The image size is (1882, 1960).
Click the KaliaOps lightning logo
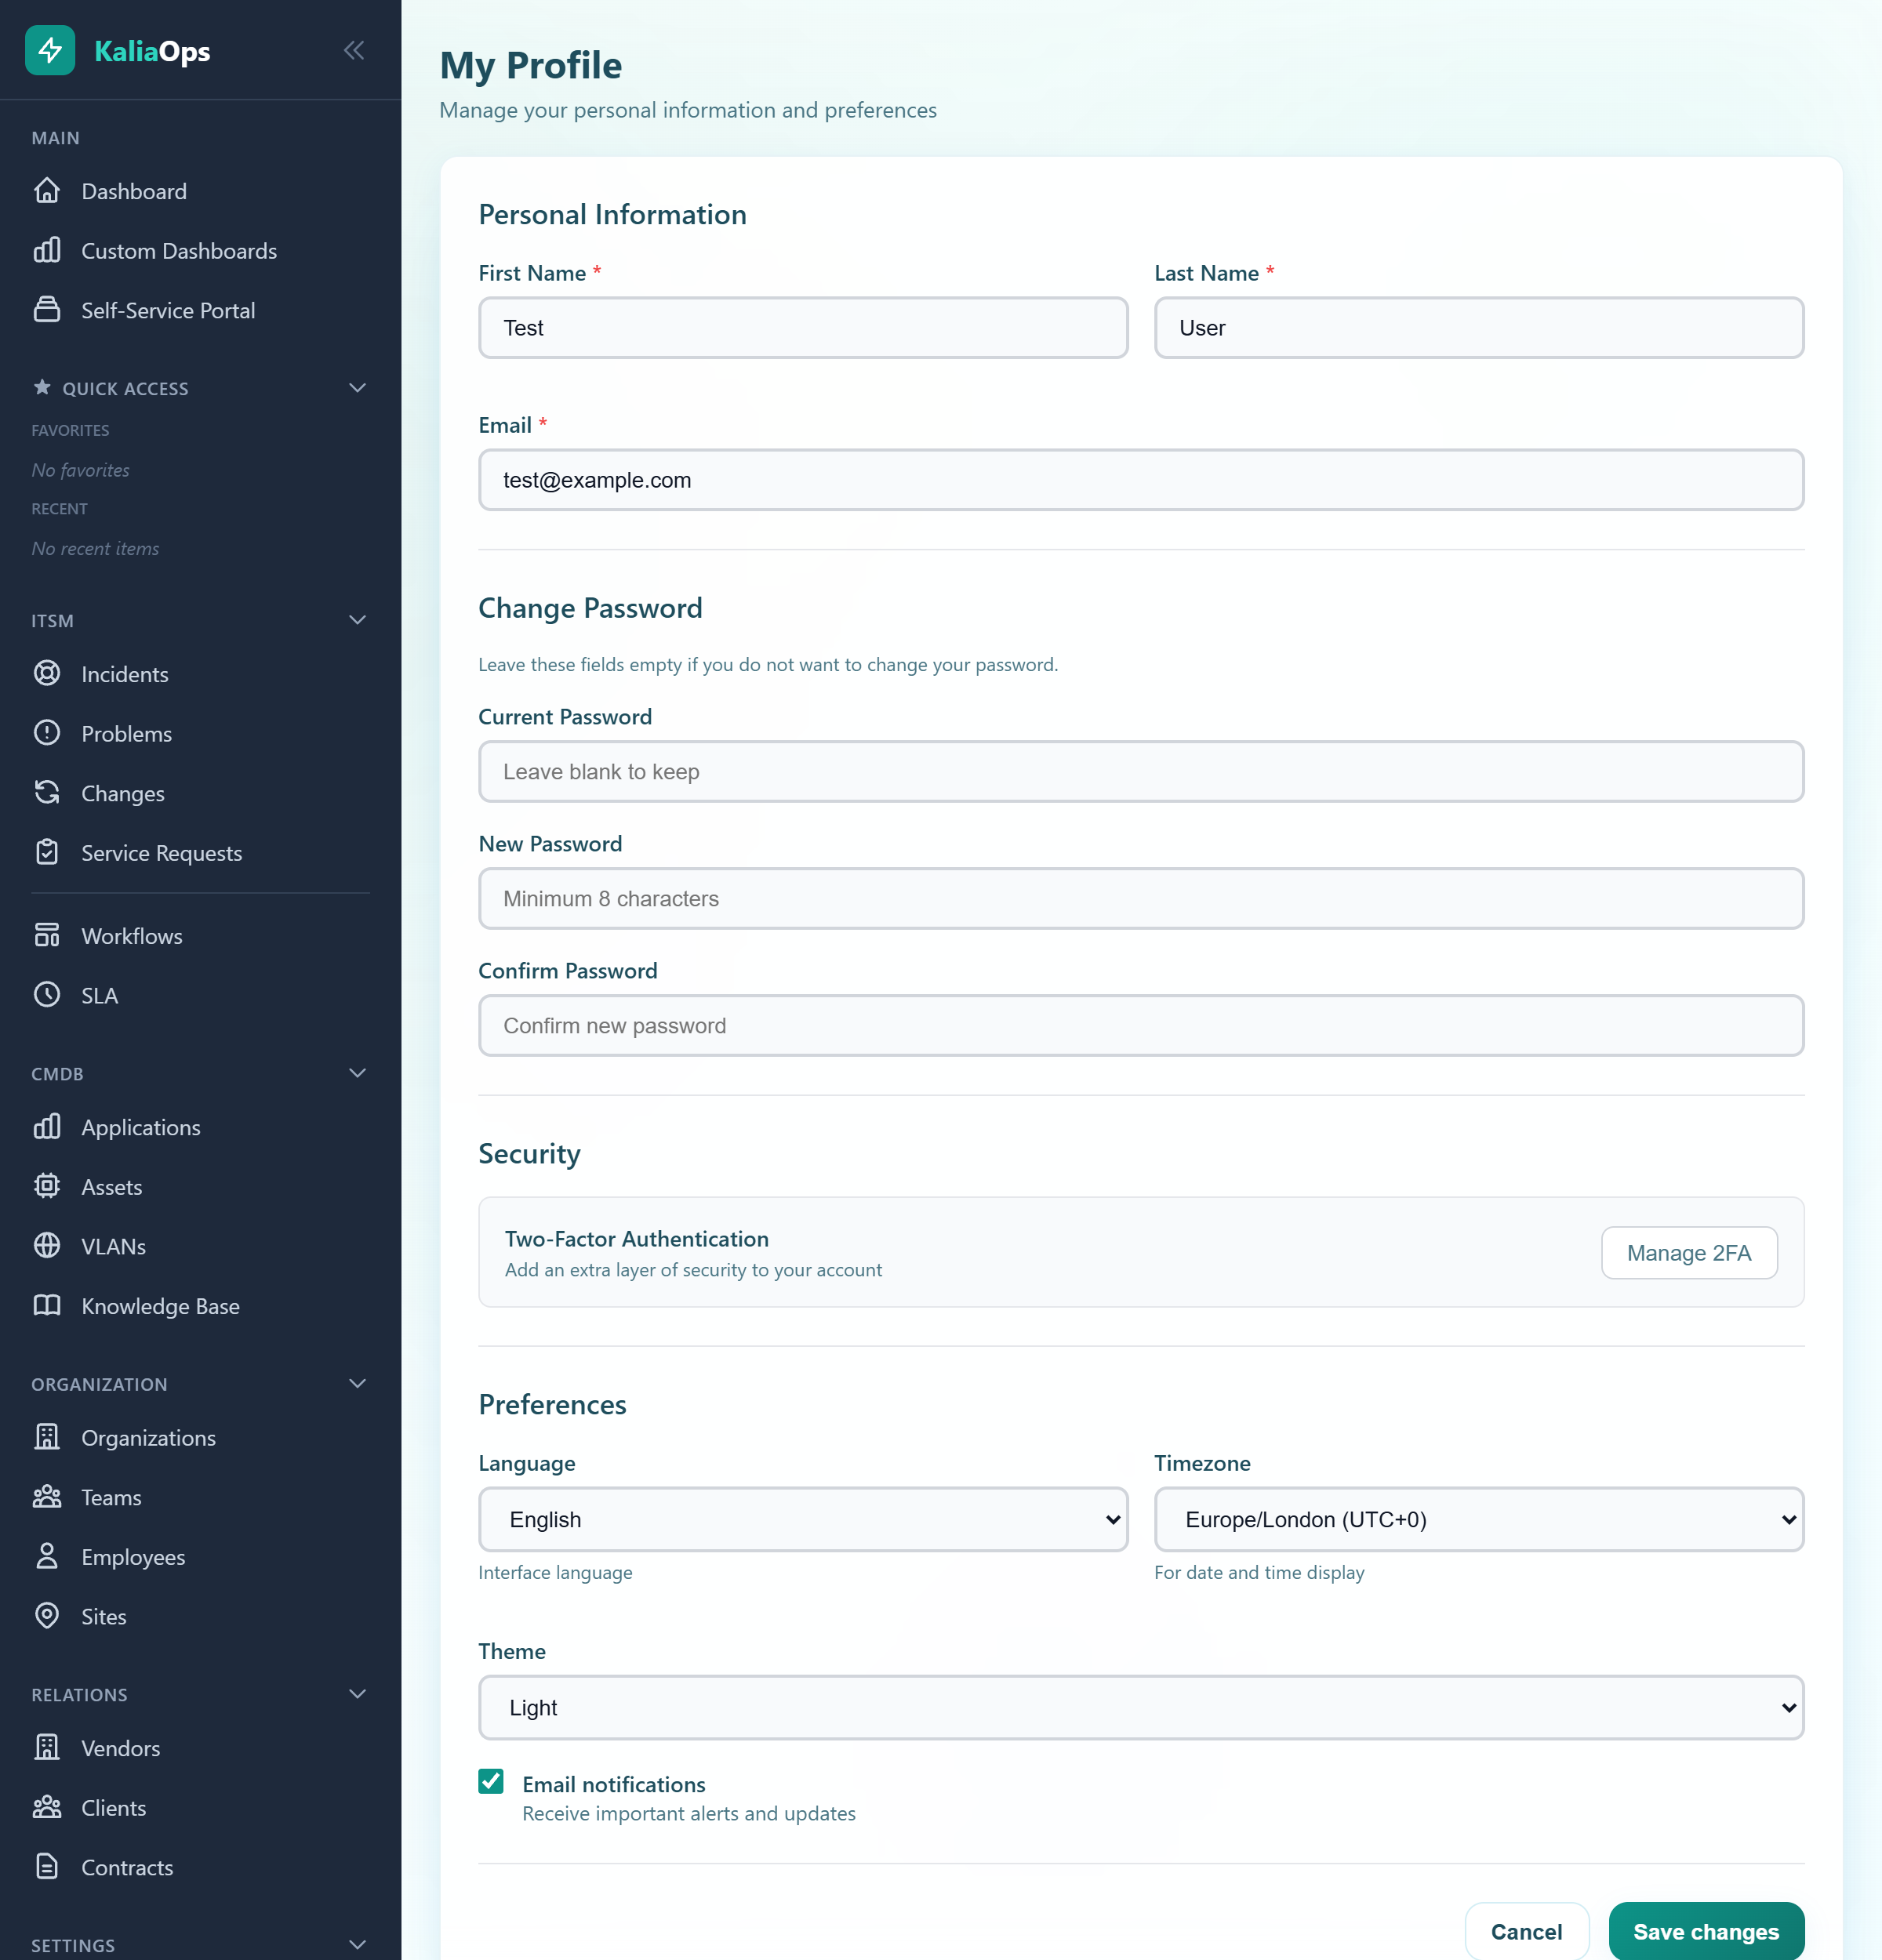[x=50, y=50]
